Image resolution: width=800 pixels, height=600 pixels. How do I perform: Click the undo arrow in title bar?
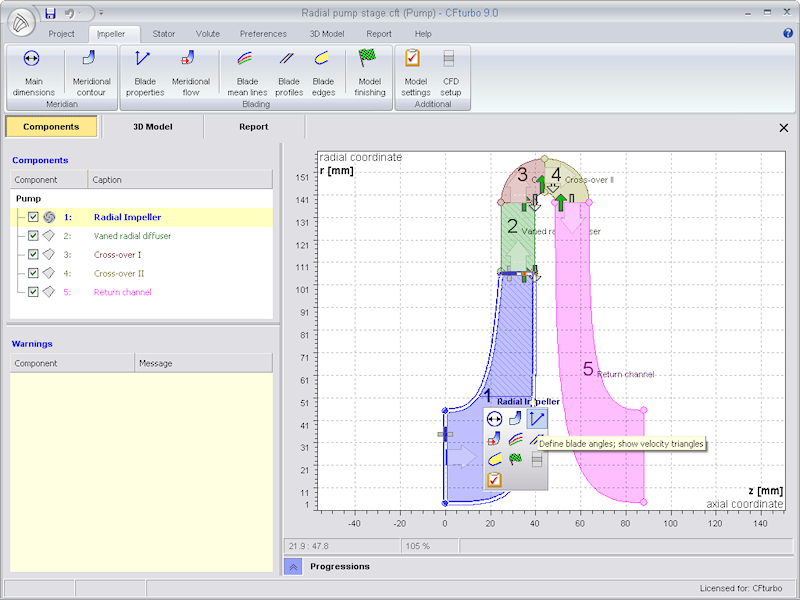[69, 13]
